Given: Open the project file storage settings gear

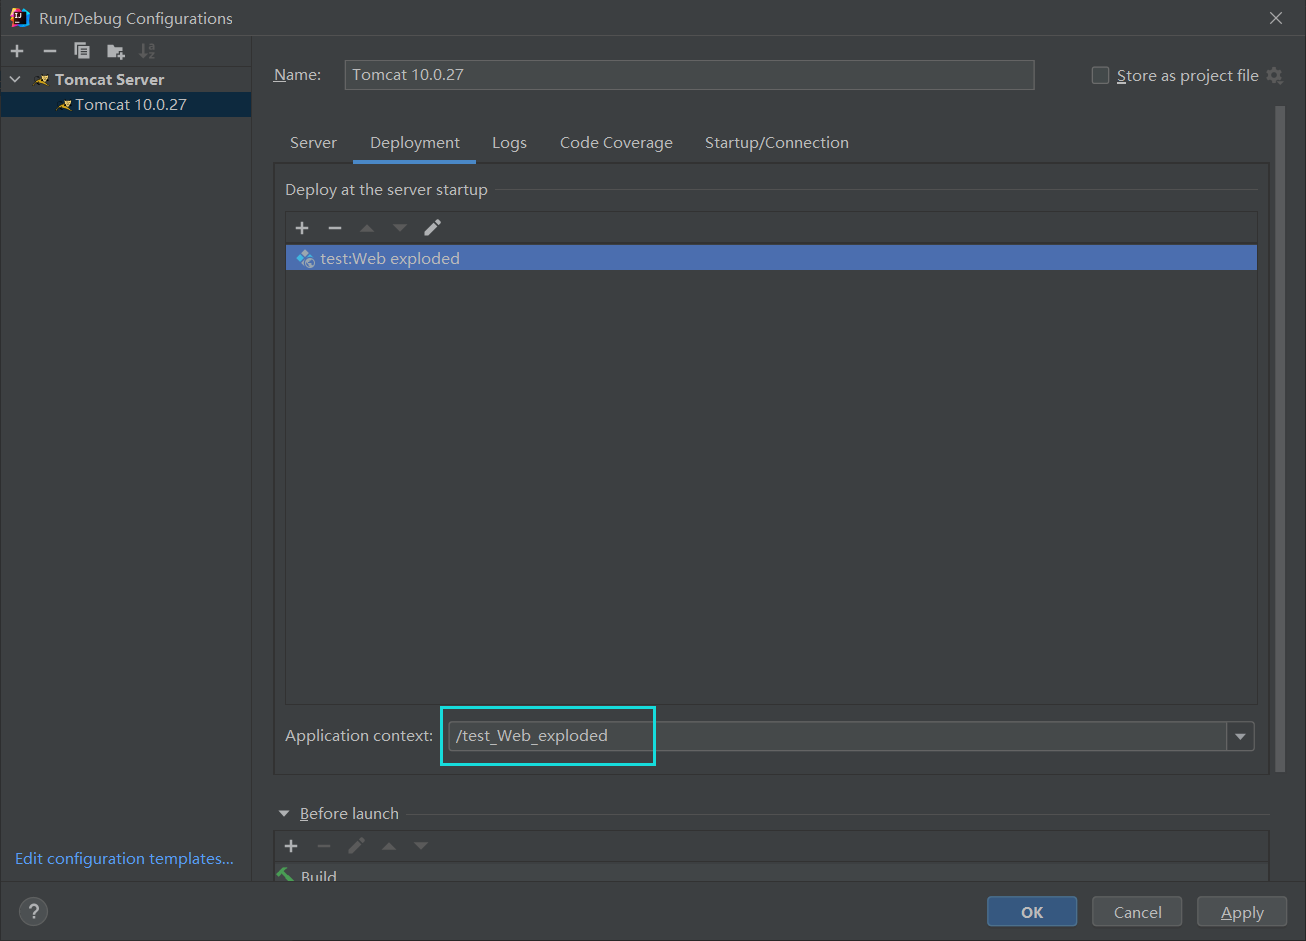Looking at the screenshot, I should point(1274,75).
